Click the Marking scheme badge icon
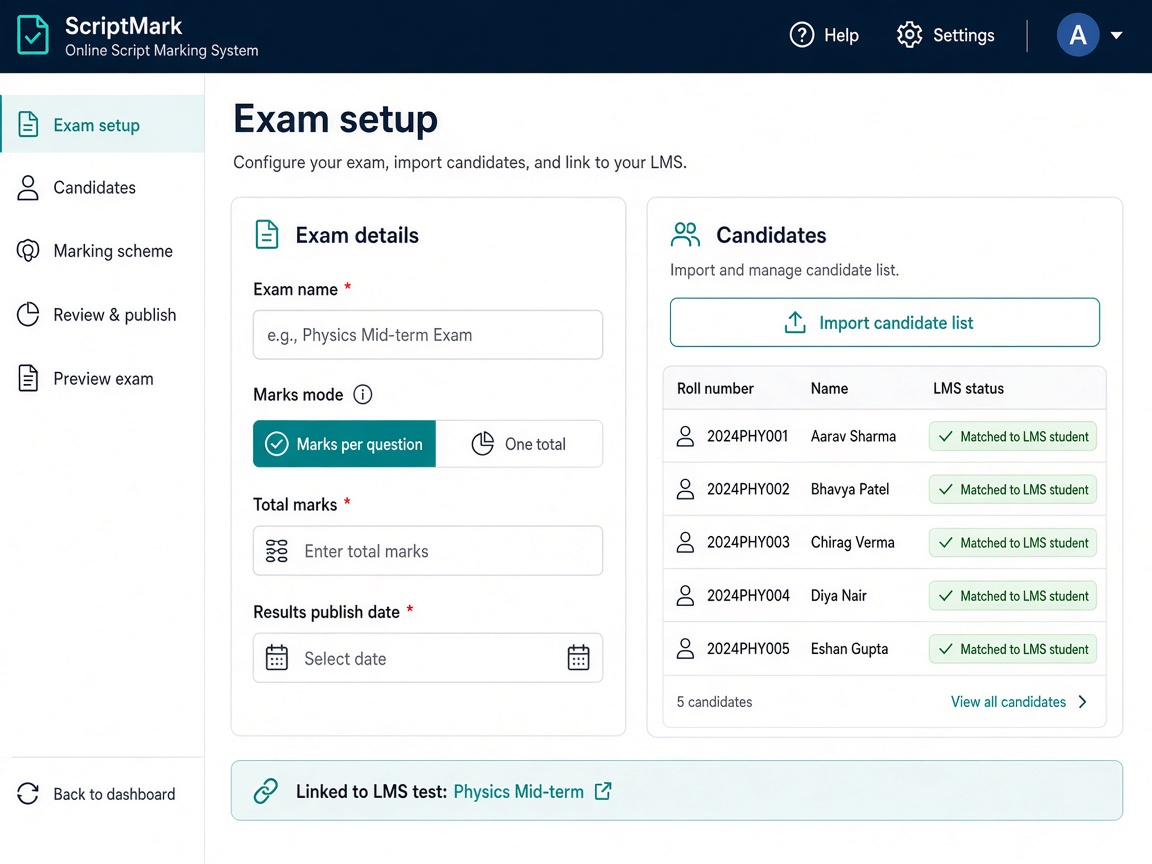 (28, 251)
